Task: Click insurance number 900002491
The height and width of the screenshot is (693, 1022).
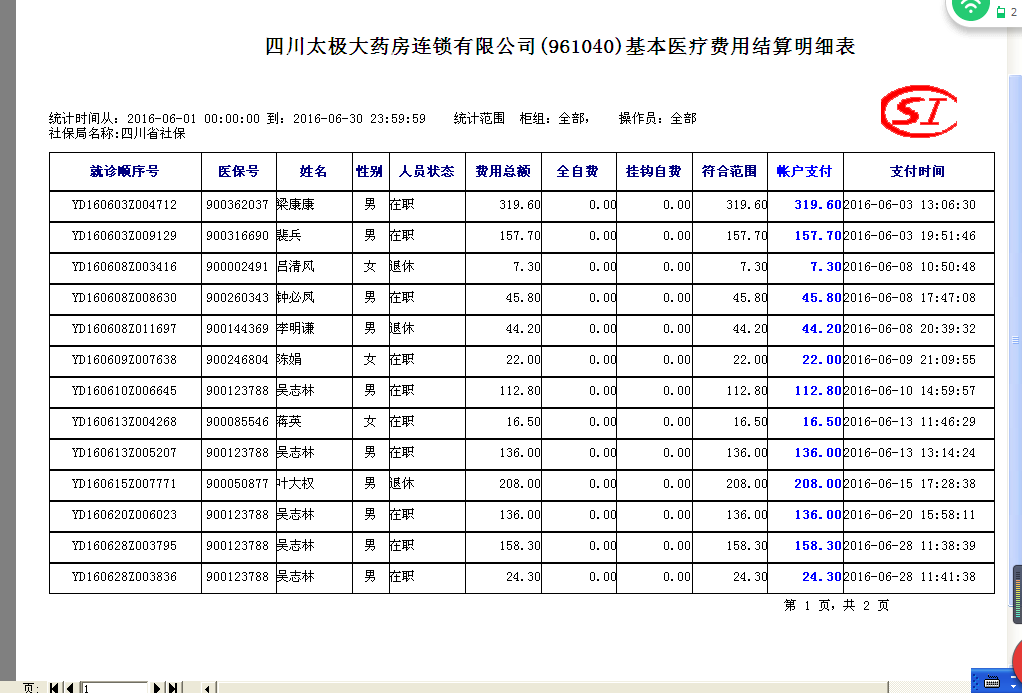Action: [237, 267]
